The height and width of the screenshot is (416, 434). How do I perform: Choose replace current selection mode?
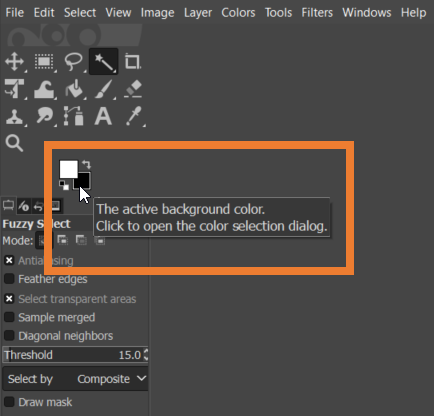tap(44, 240)
